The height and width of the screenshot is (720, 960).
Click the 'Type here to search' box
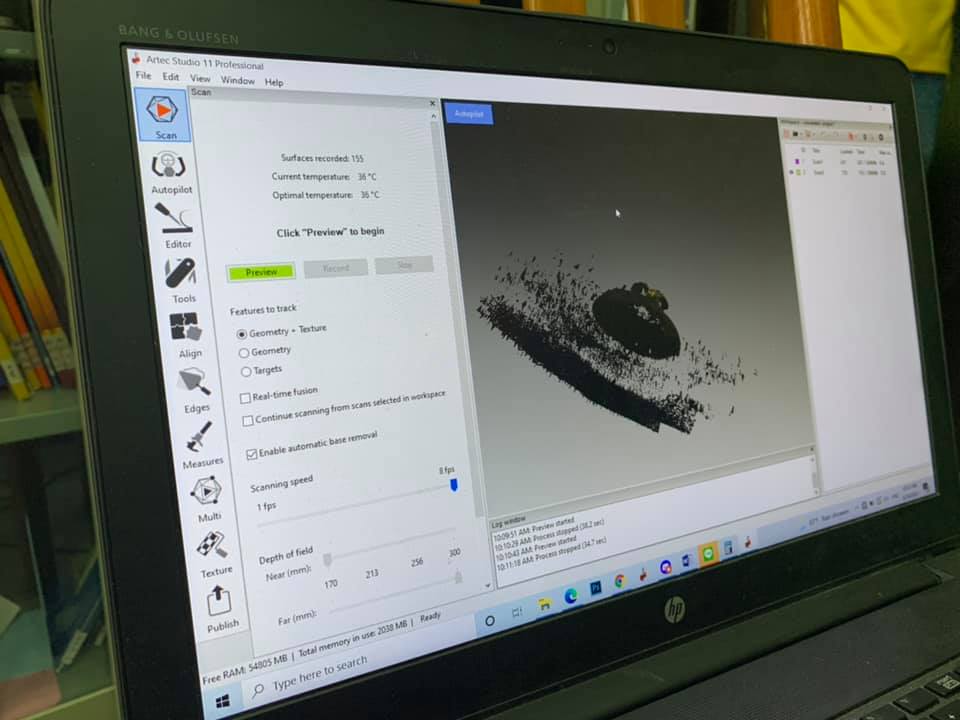320,671
